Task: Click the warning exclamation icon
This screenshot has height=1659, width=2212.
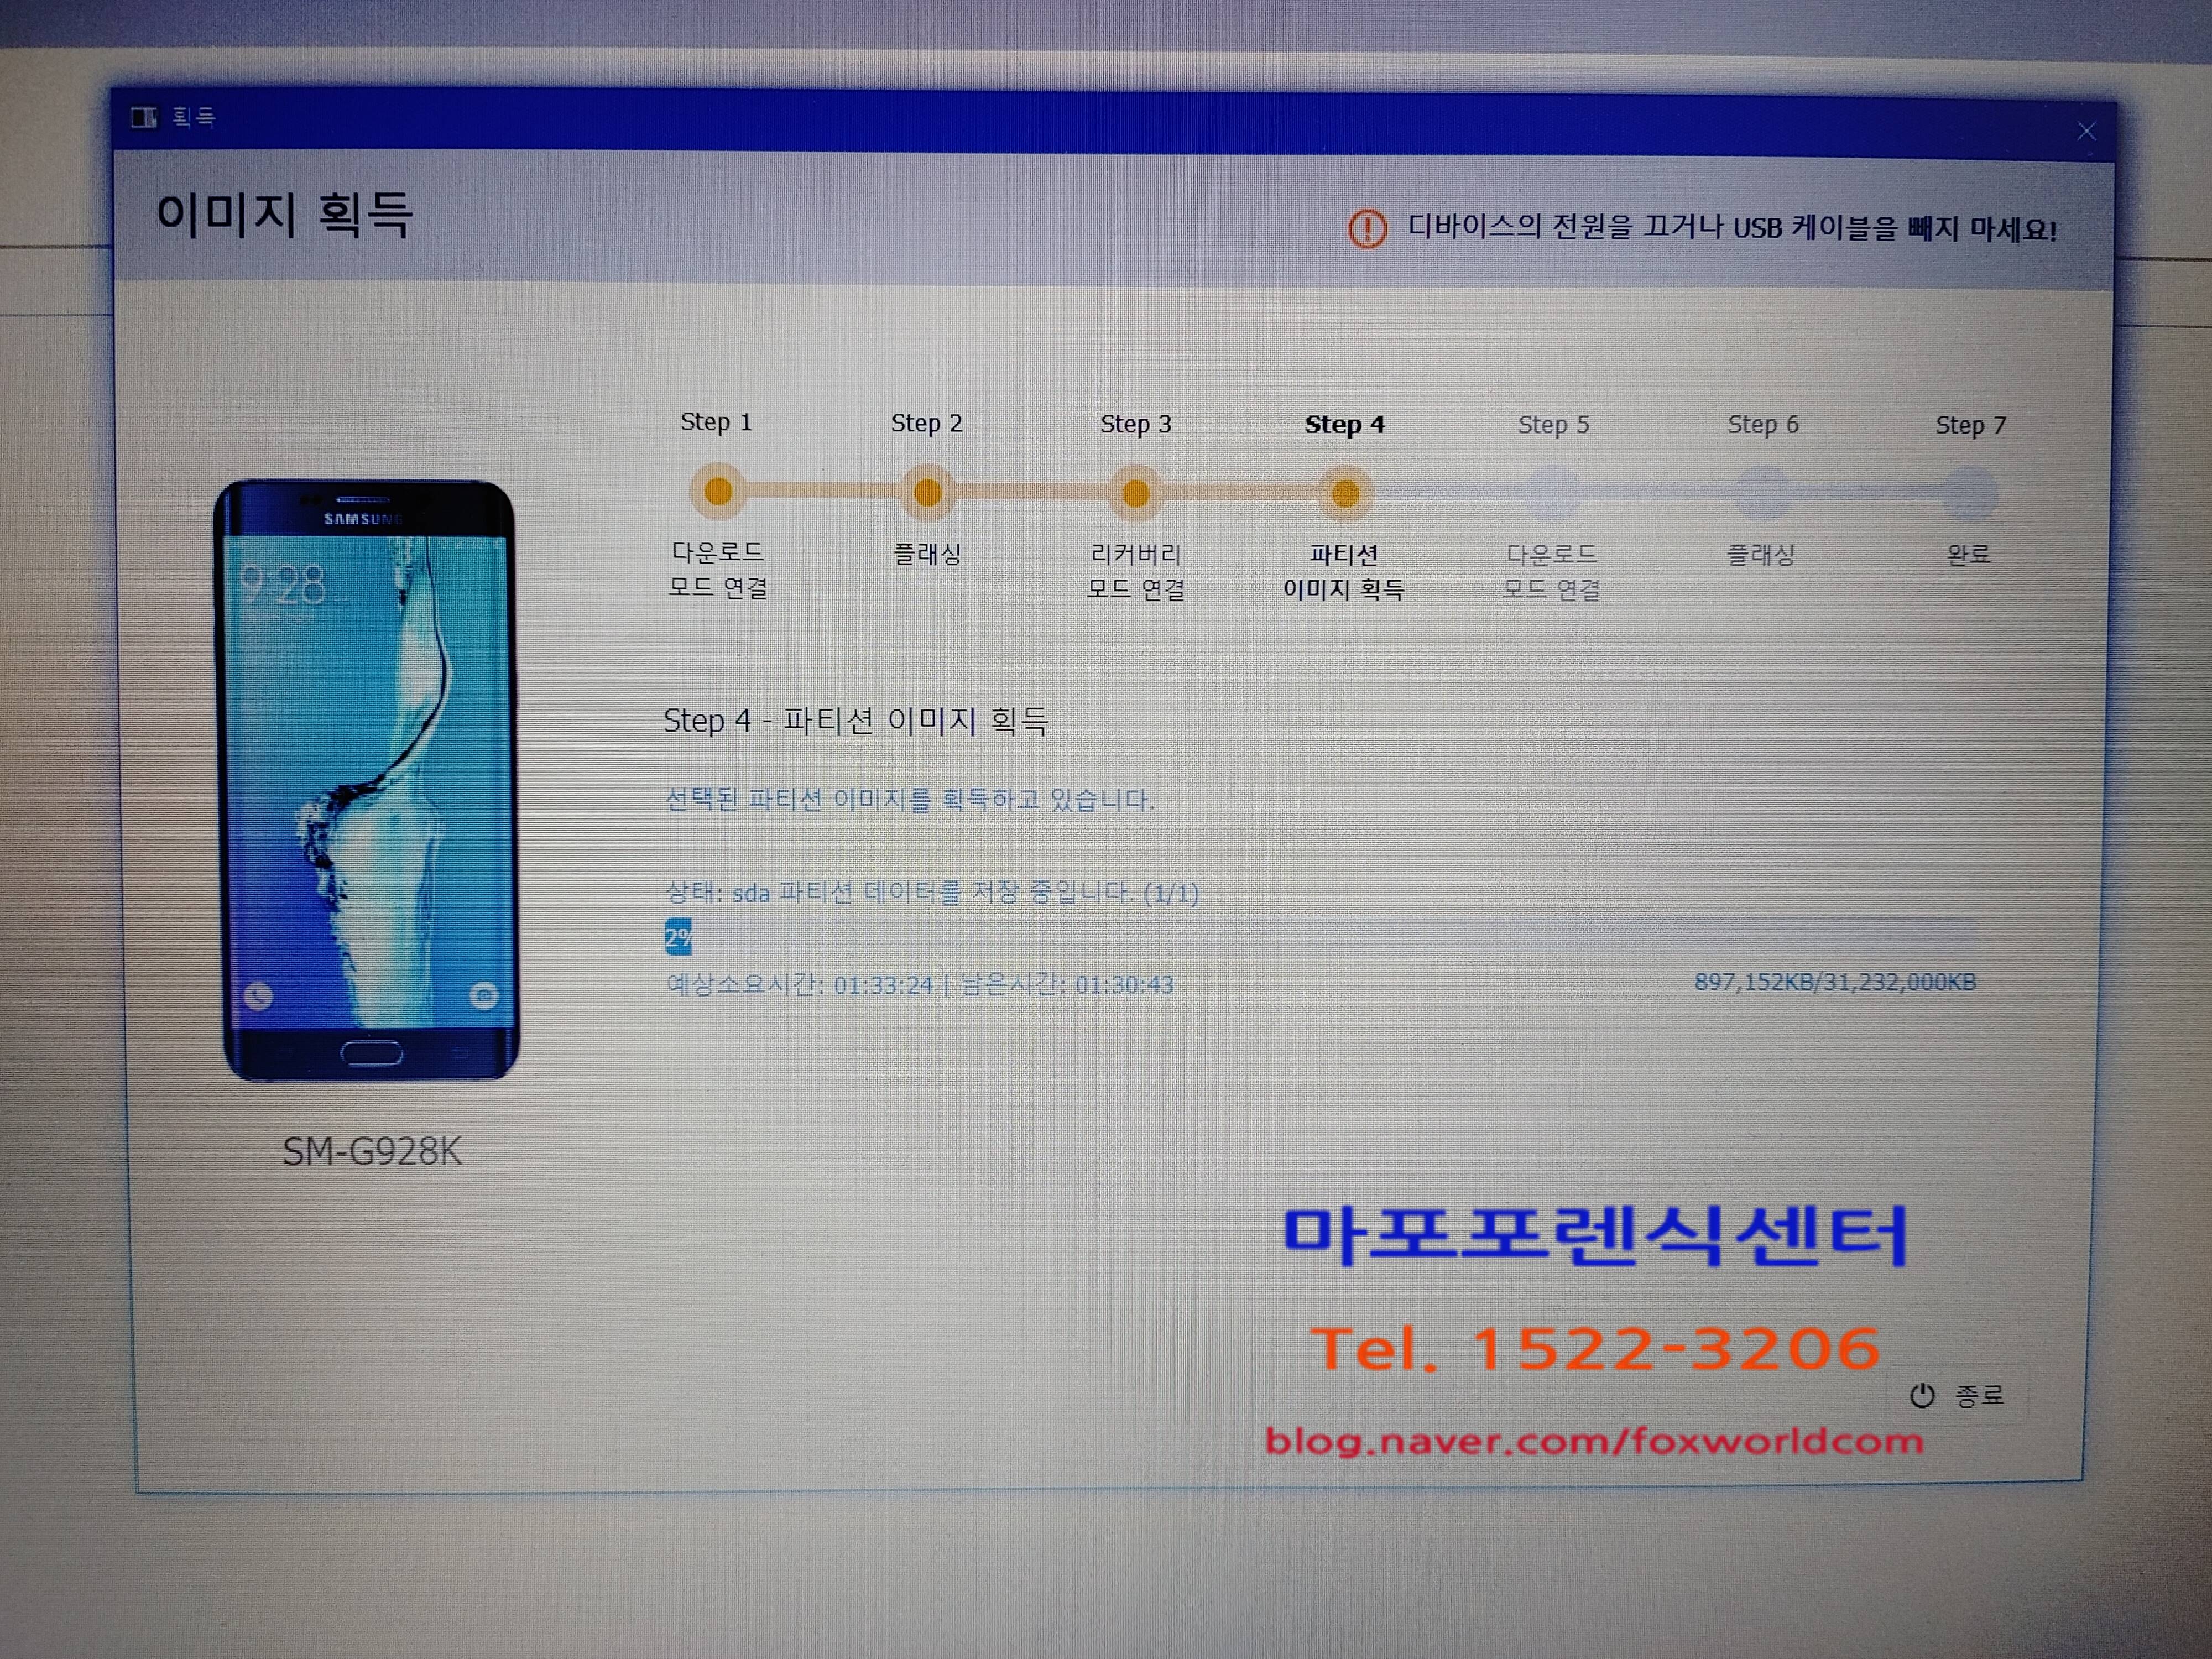Action: [1367, 229]
